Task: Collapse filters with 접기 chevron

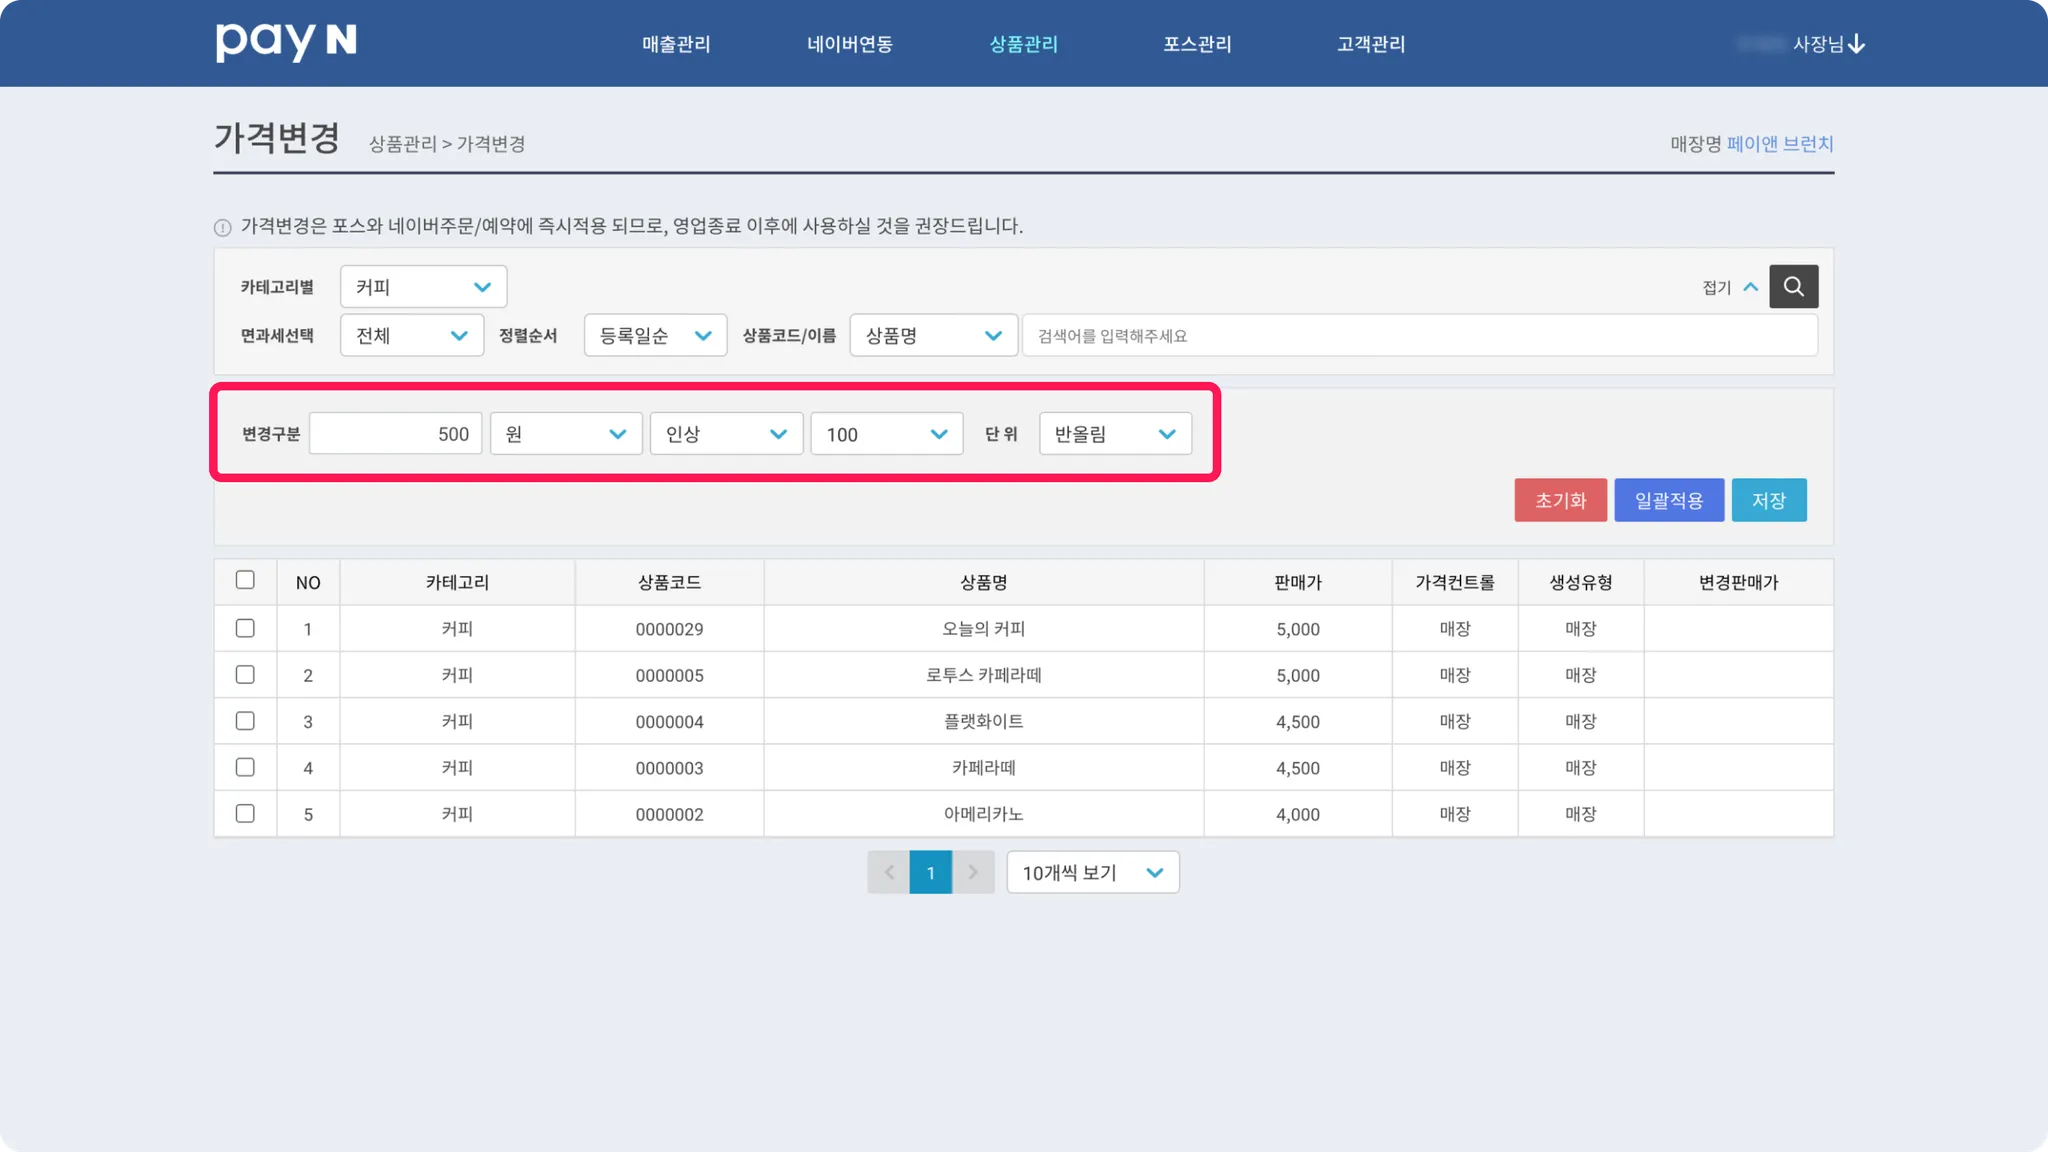Action: coord(1750,287)
